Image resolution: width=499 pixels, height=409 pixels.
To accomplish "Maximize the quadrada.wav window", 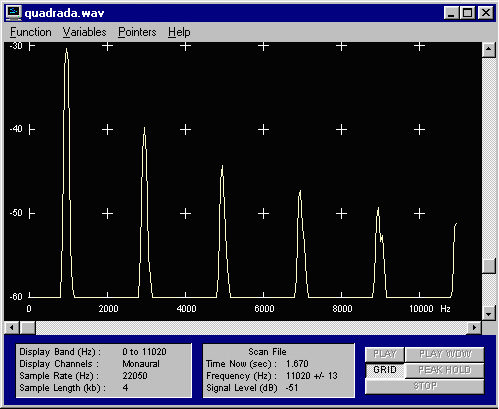I will [x=468, y=13].
